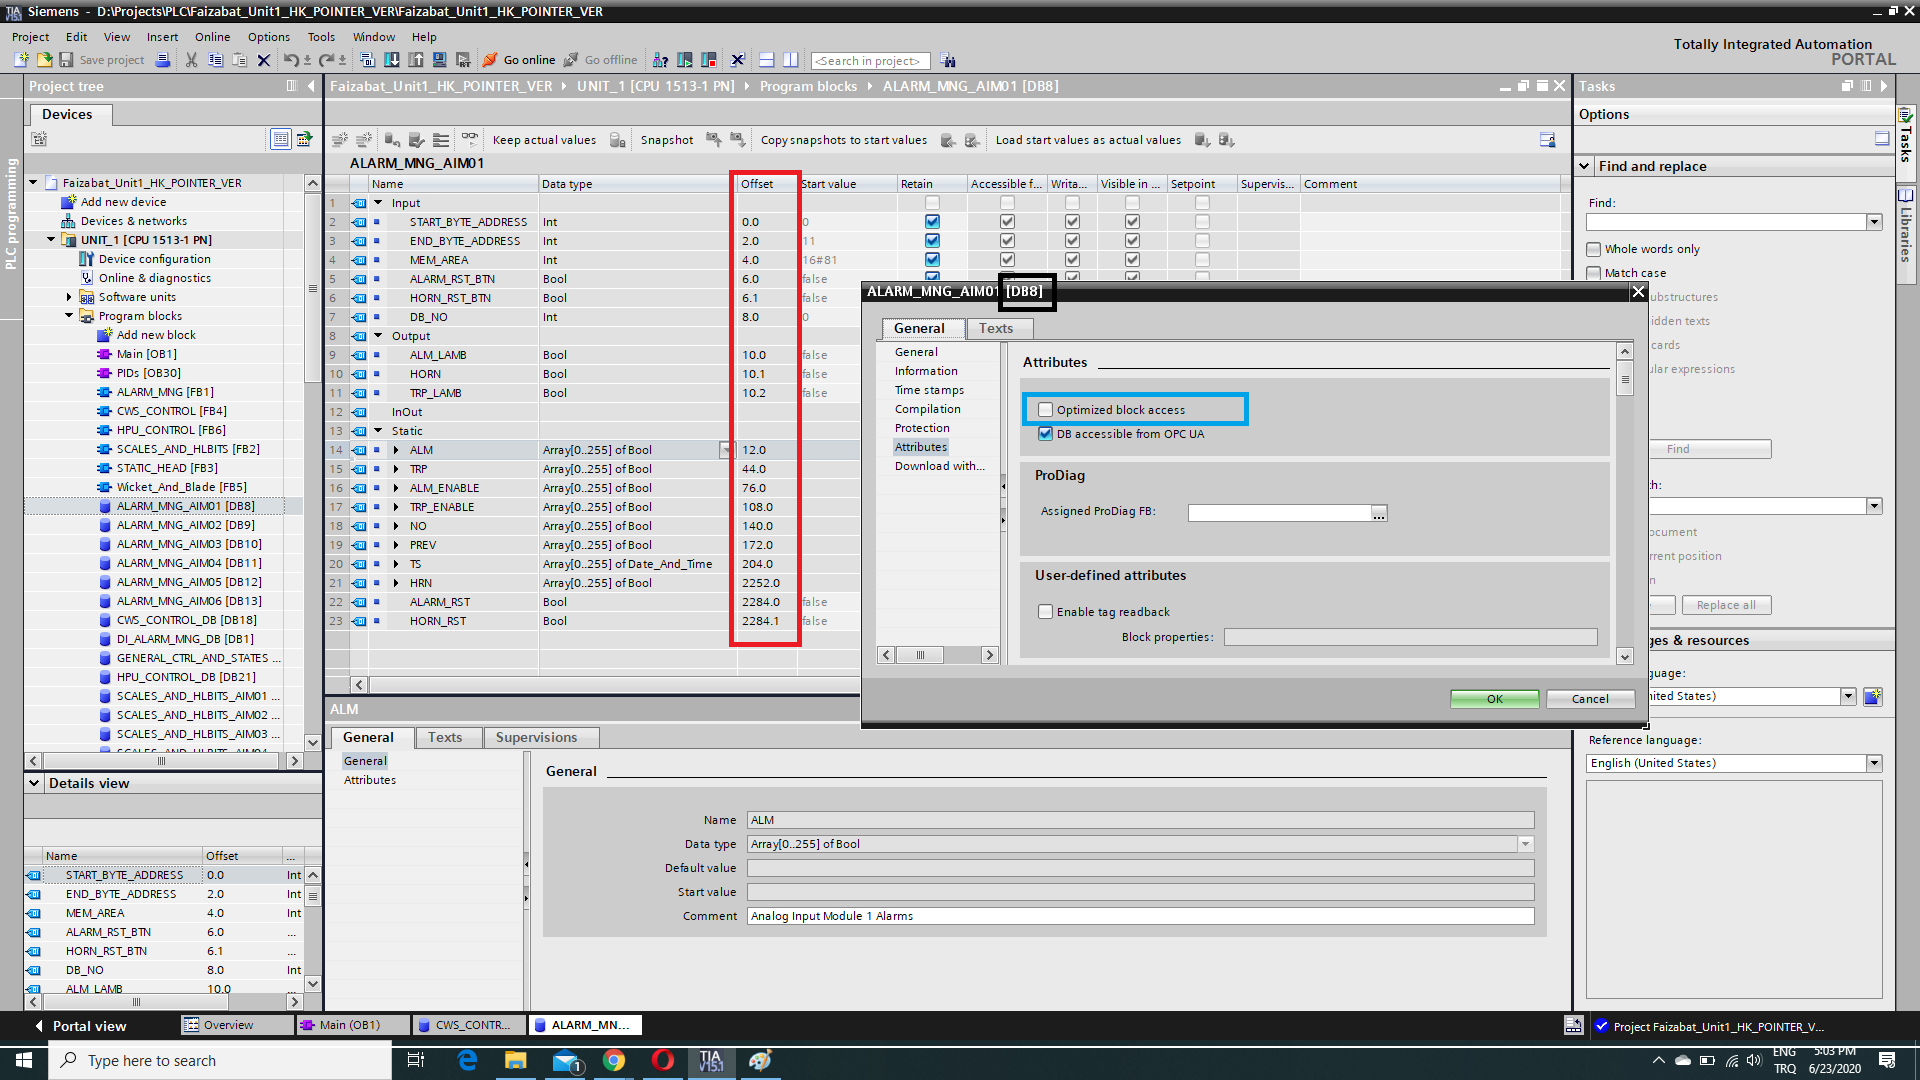
Task: Toggle Retain checkbox for MEM_AREA row
Action: [932, 260]
